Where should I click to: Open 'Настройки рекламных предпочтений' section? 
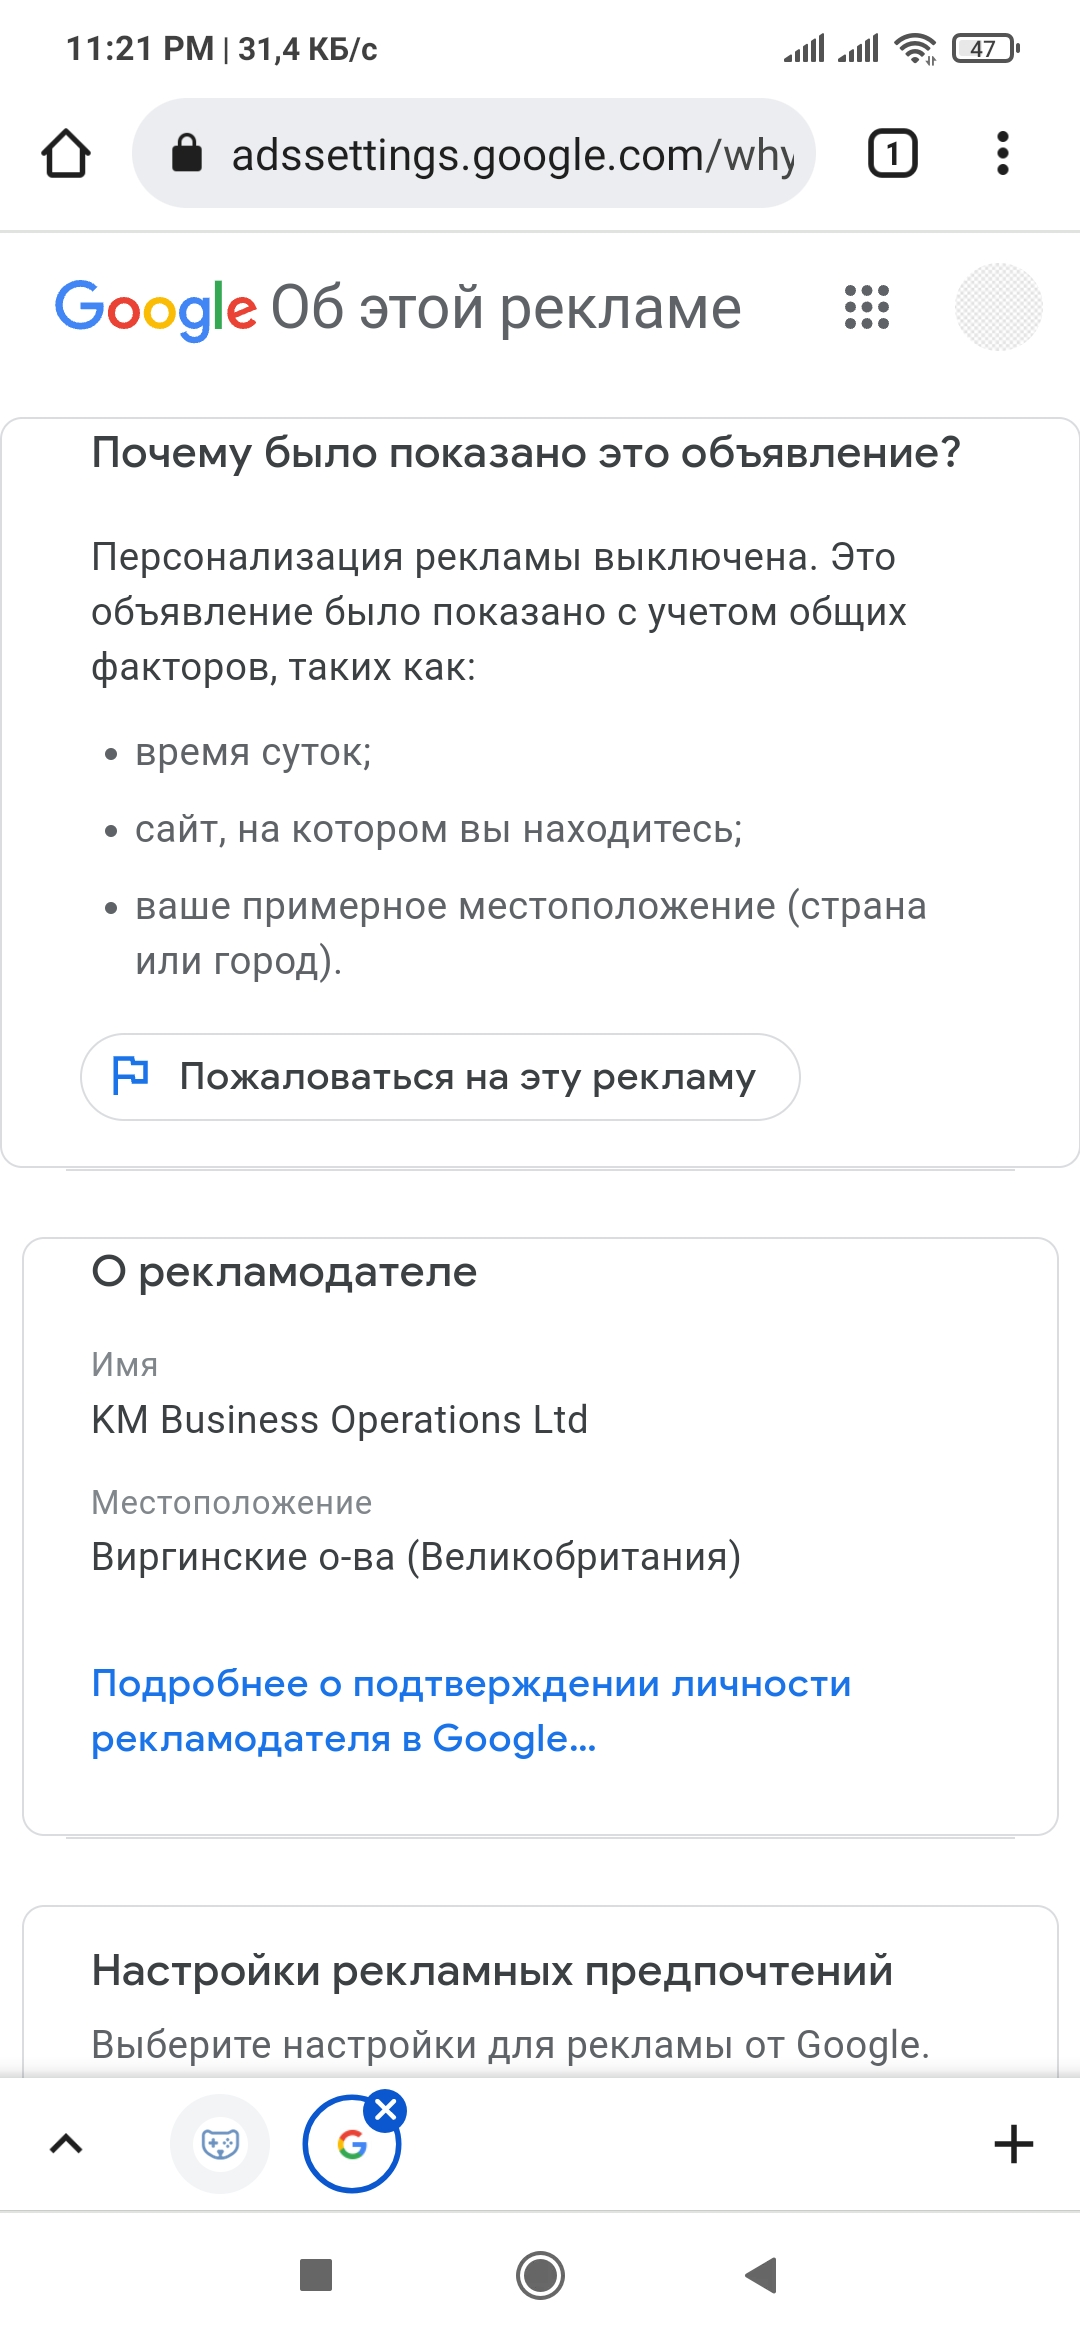click(492, 1971)
